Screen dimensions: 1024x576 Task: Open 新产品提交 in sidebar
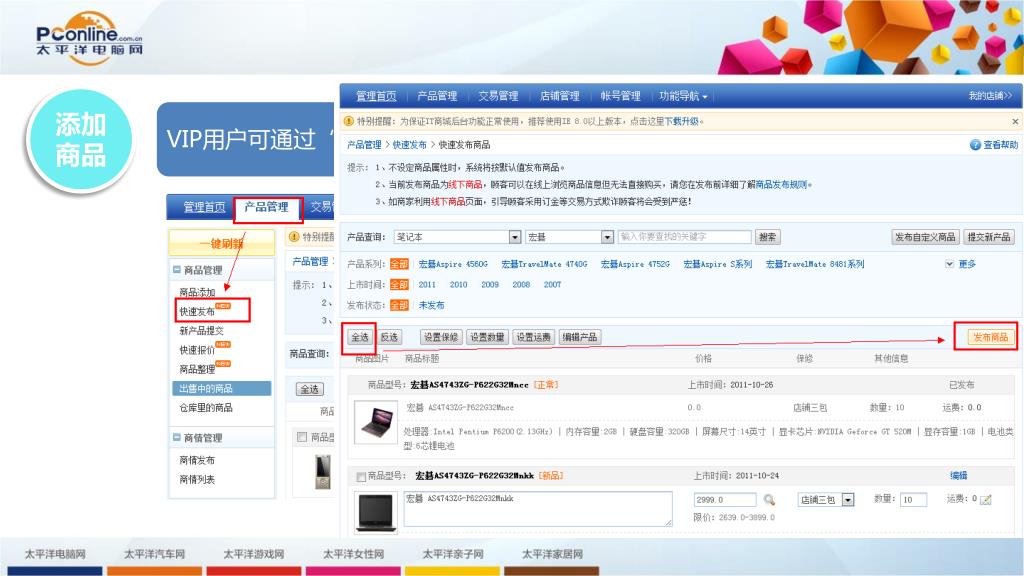(201, 330)
